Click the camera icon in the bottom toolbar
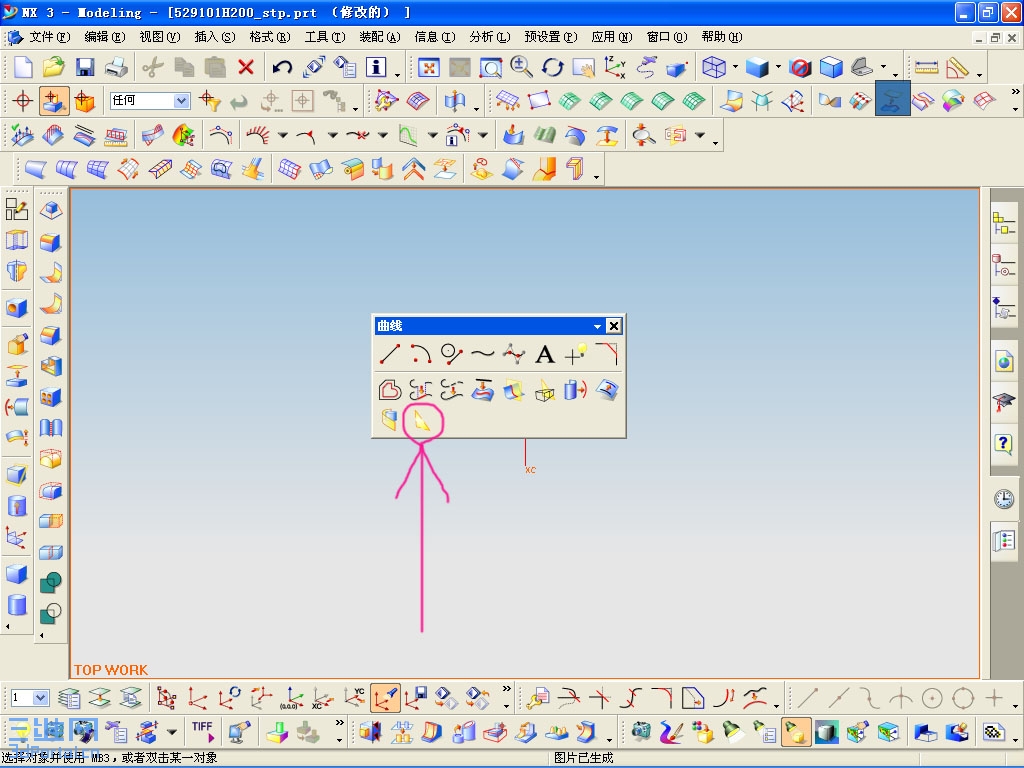1024x768 pixels. [x=641, y=731]
